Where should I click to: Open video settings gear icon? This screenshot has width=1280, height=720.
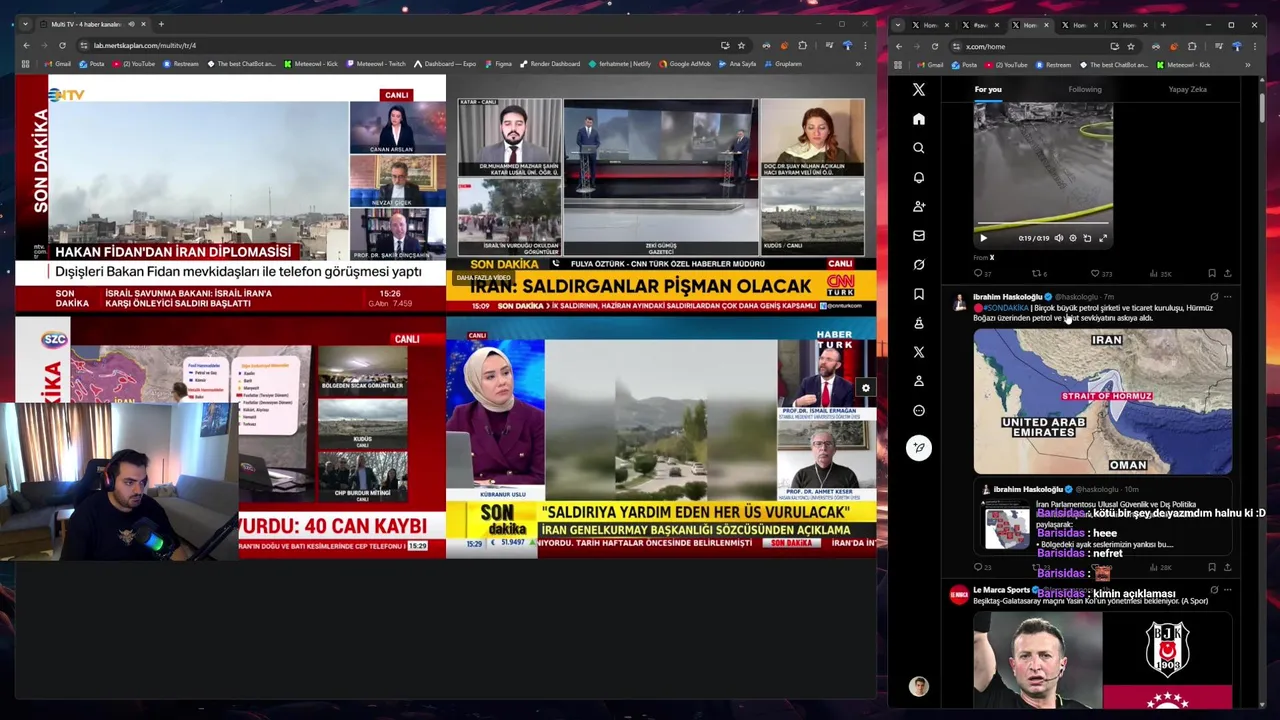click(1073, 238)
